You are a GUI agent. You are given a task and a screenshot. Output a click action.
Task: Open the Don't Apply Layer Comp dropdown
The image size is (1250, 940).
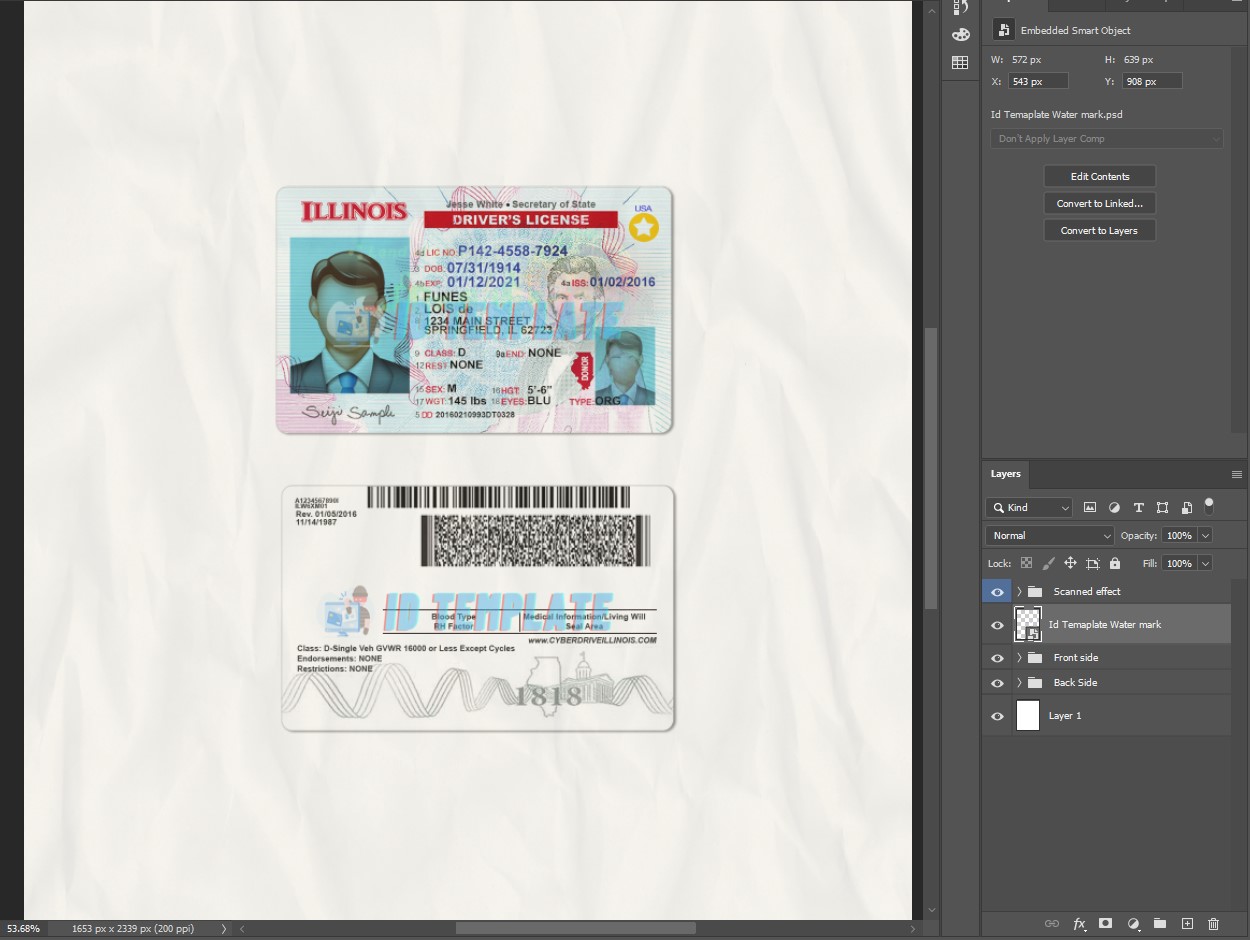[1107, 139]
